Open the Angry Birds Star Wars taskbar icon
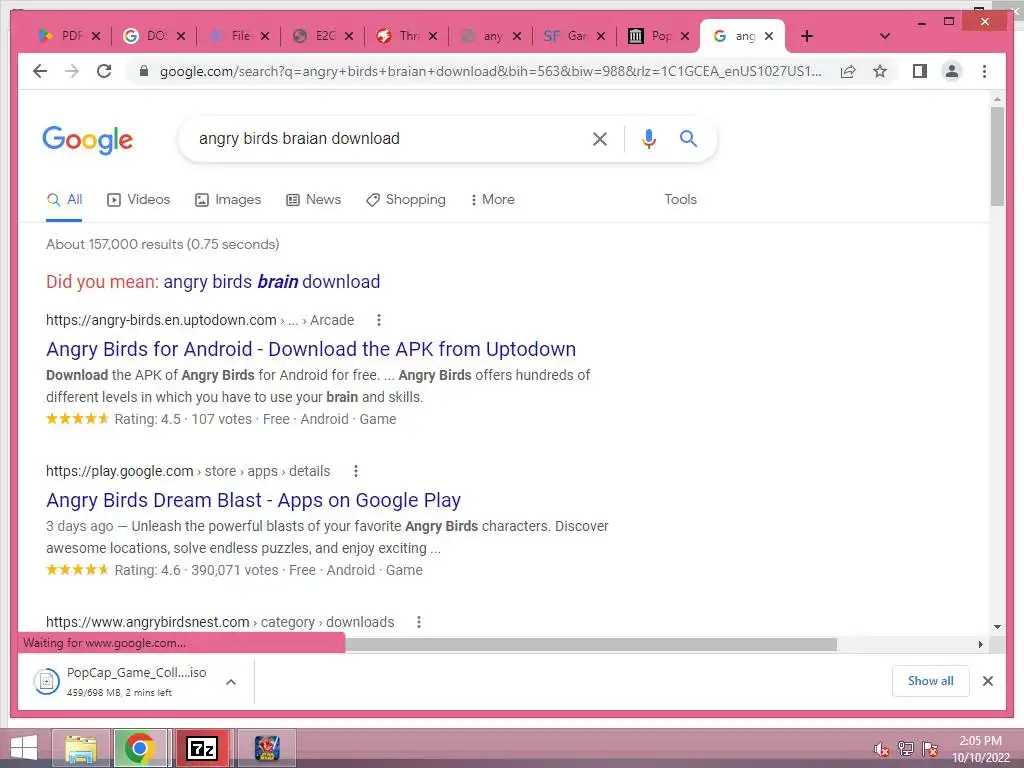1024x768 pixels. (x=267, y=748)
